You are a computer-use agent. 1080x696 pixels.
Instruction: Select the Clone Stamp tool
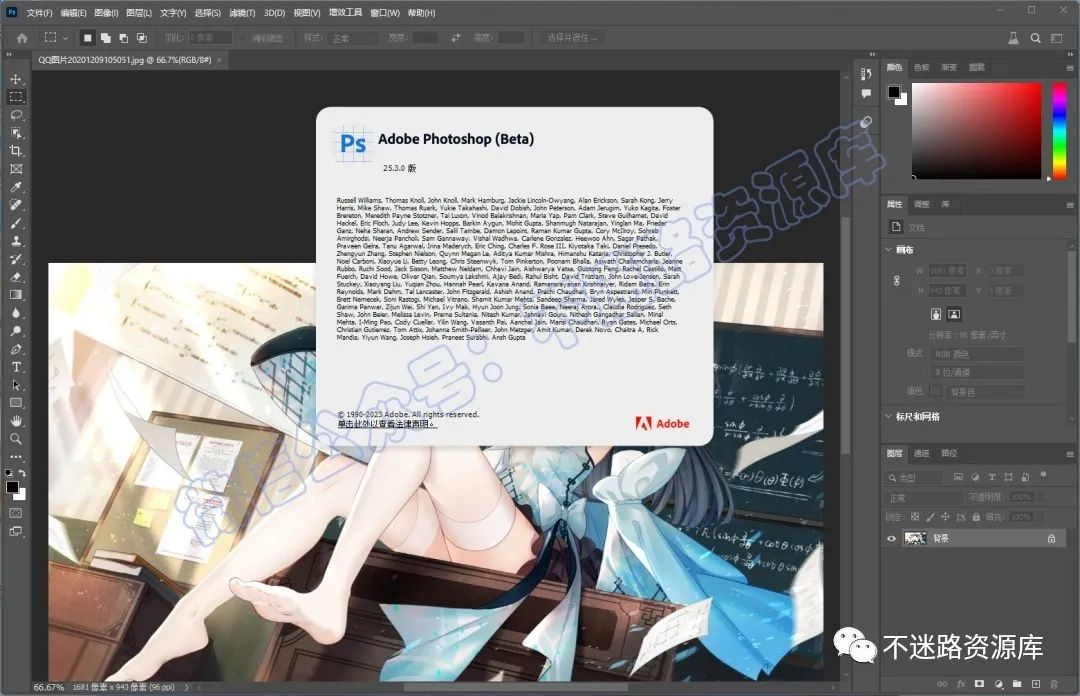16,241
